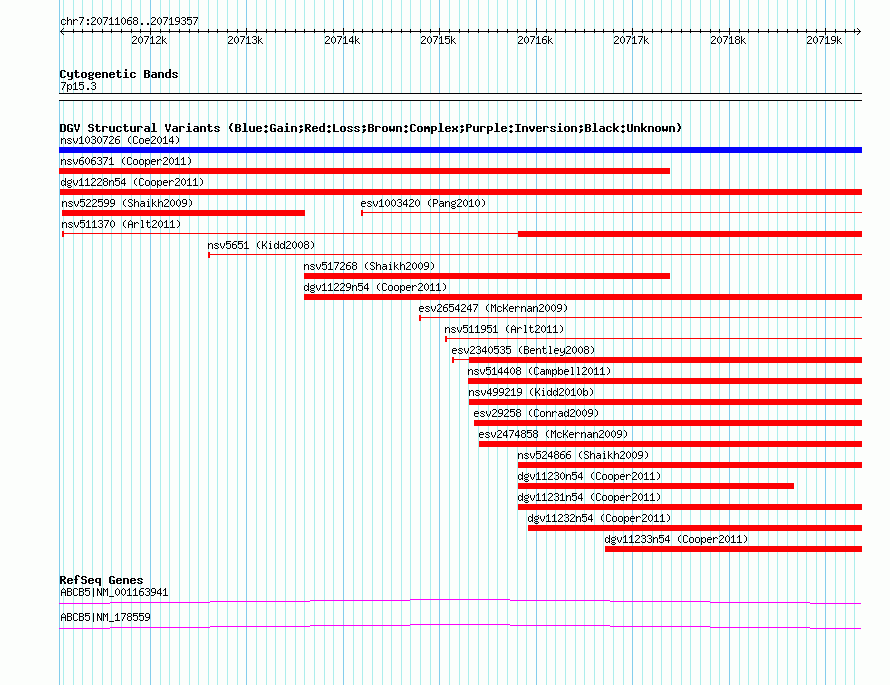Select the nsv514408 (Campbell2011) label

(539, 371)
